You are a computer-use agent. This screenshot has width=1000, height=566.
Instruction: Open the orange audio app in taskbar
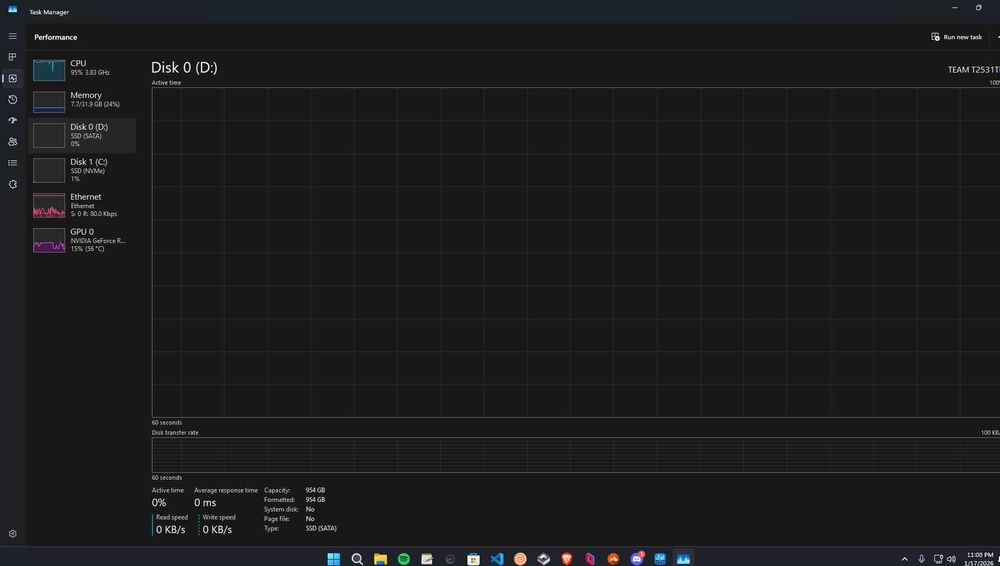(614, 559)
